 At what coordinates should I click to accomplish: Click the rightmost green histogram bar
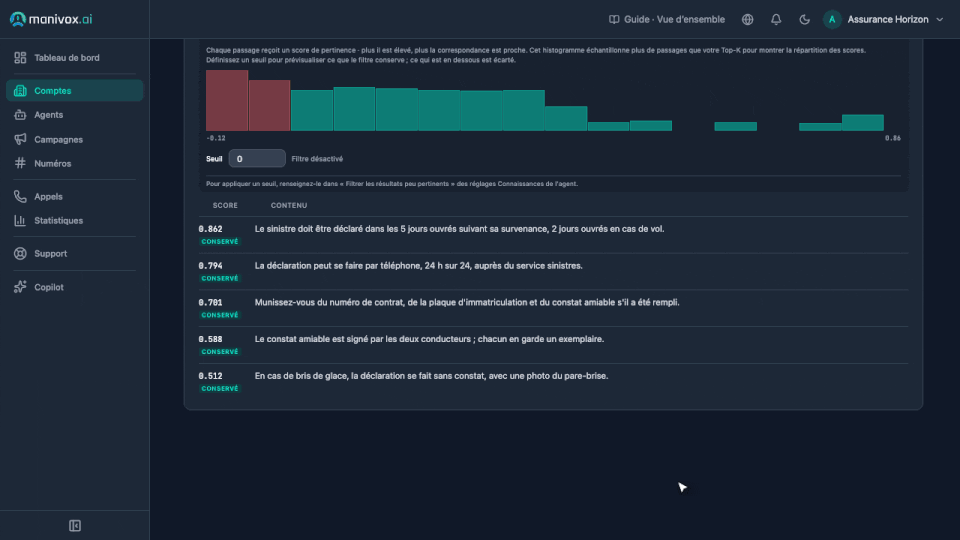(863, 122)
